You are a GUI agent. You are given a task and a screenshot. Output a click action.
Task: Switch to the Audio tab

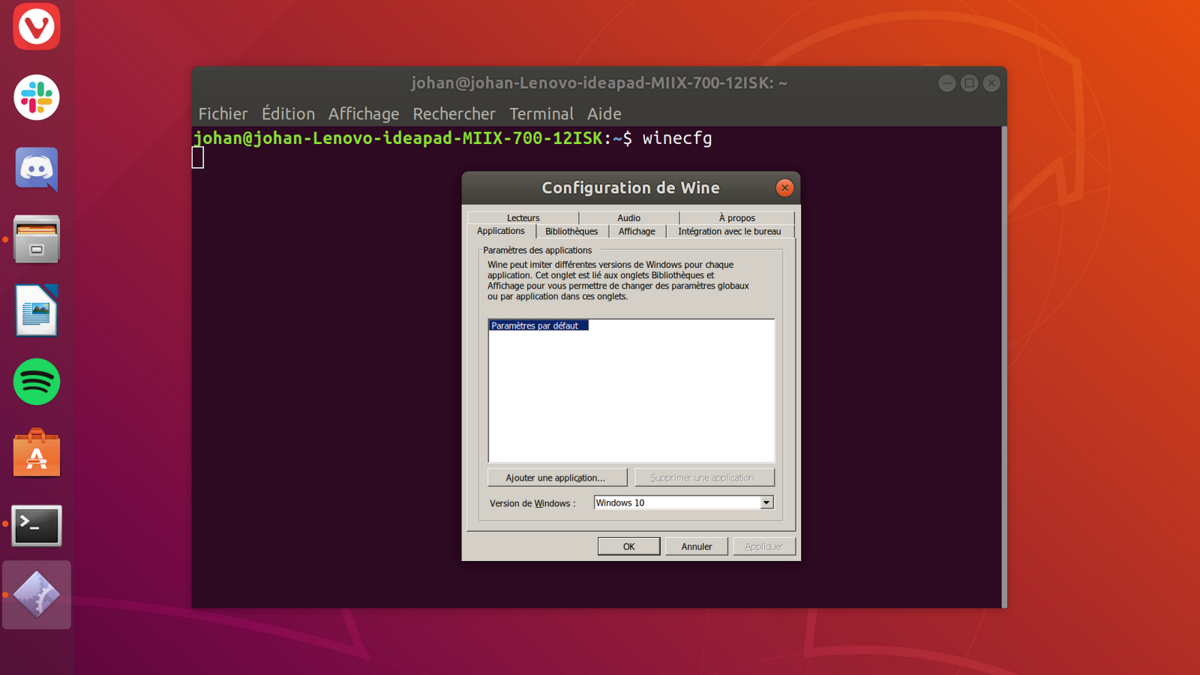[629, 217]
